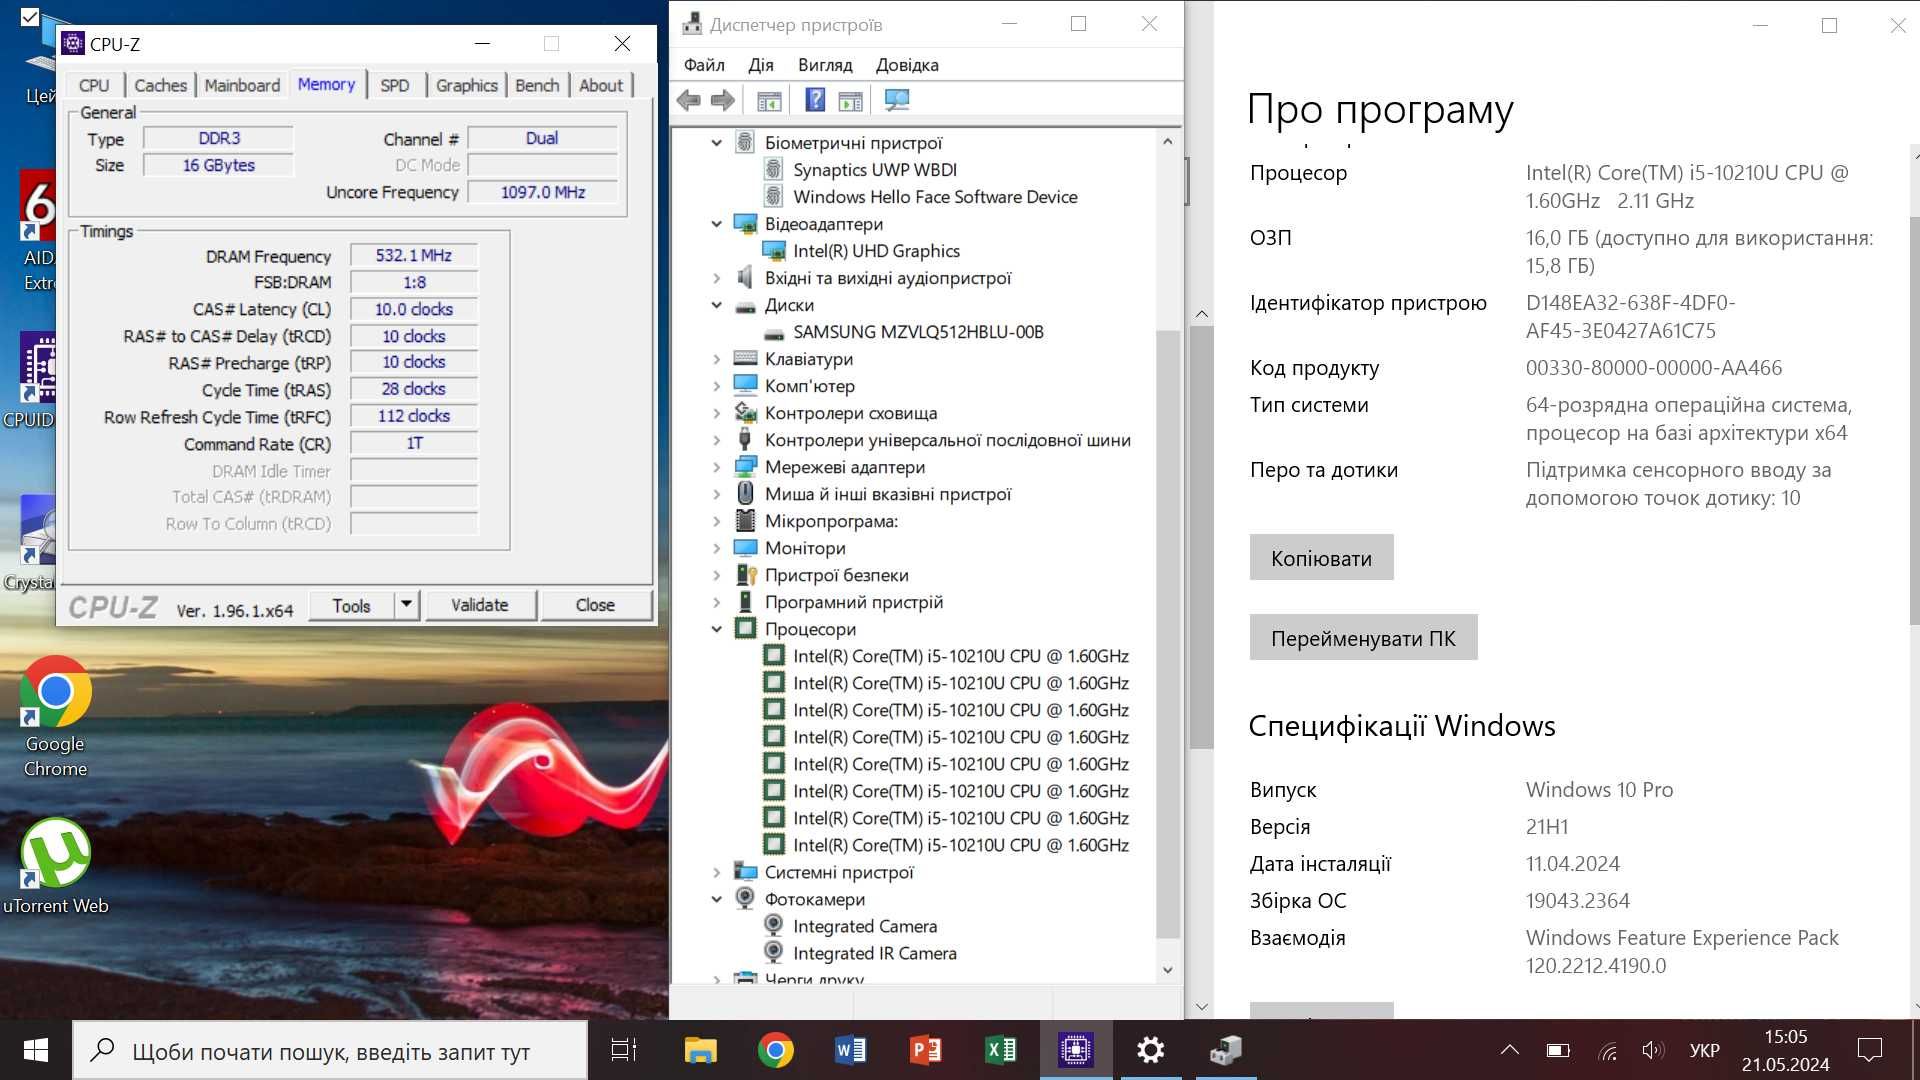Viewport: 1920px width, 1080px height.
Task: Open Task View on the taskbar
Action: (624, 1050)
